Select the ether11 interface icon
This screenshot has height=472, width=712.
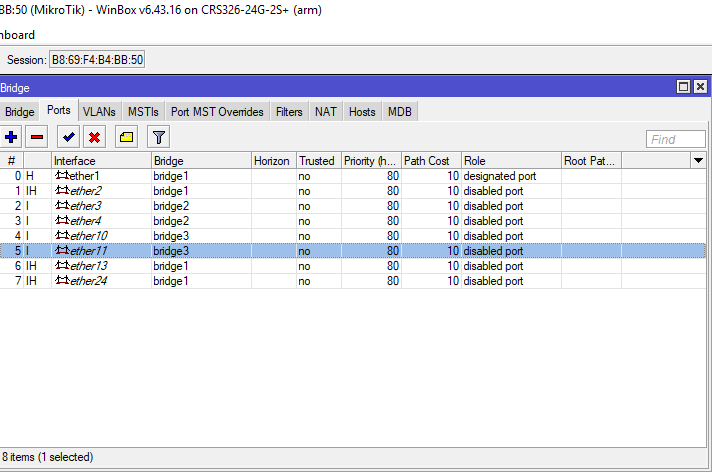point(62,250)
